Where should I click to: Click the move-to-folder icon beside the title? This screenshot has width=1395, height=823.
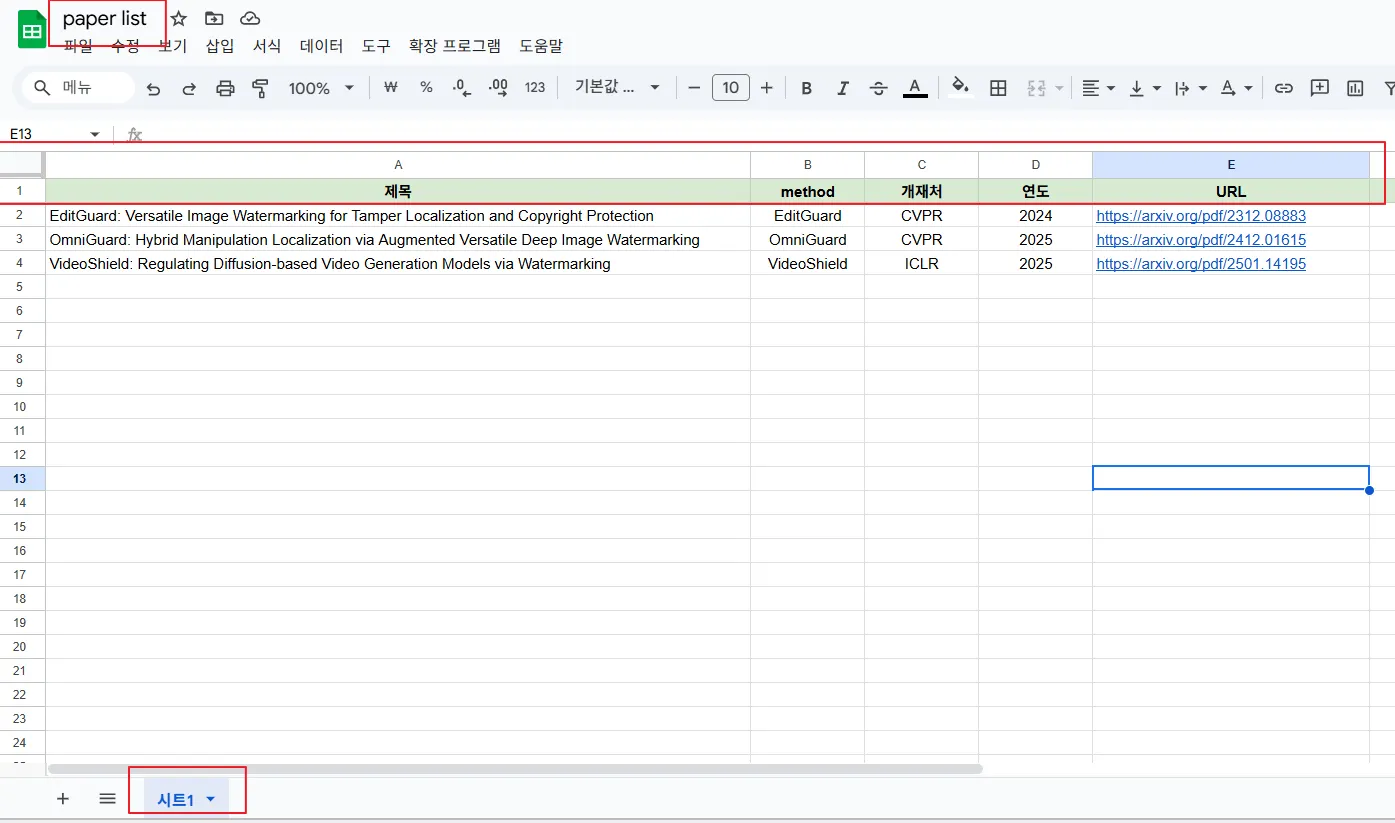(x=214, y=18)
